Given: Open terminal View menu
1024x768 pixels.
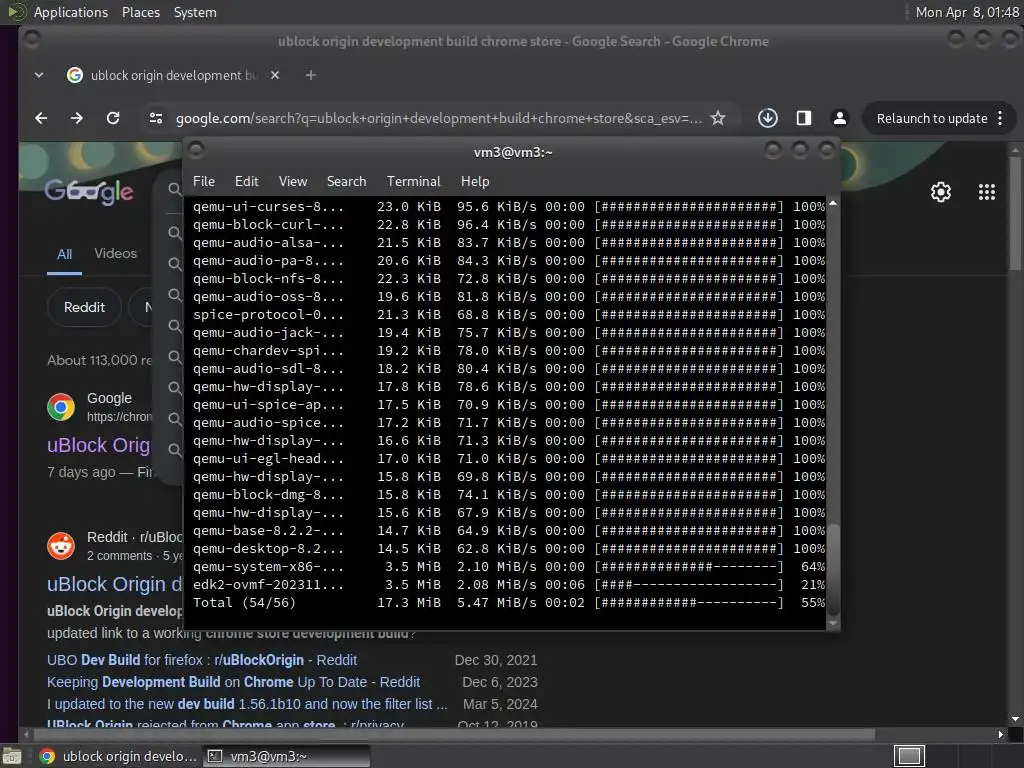Looking at the screenshot, I should pyautogui.click(x=293, y=181).
